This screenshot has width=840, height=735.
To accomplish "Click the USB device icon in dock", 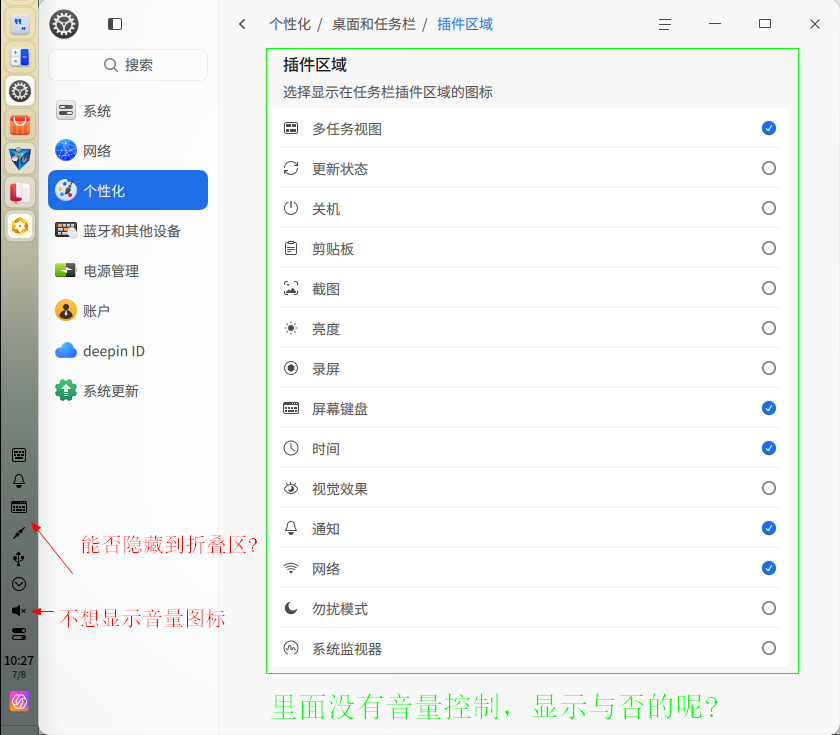I will [19, 559].
